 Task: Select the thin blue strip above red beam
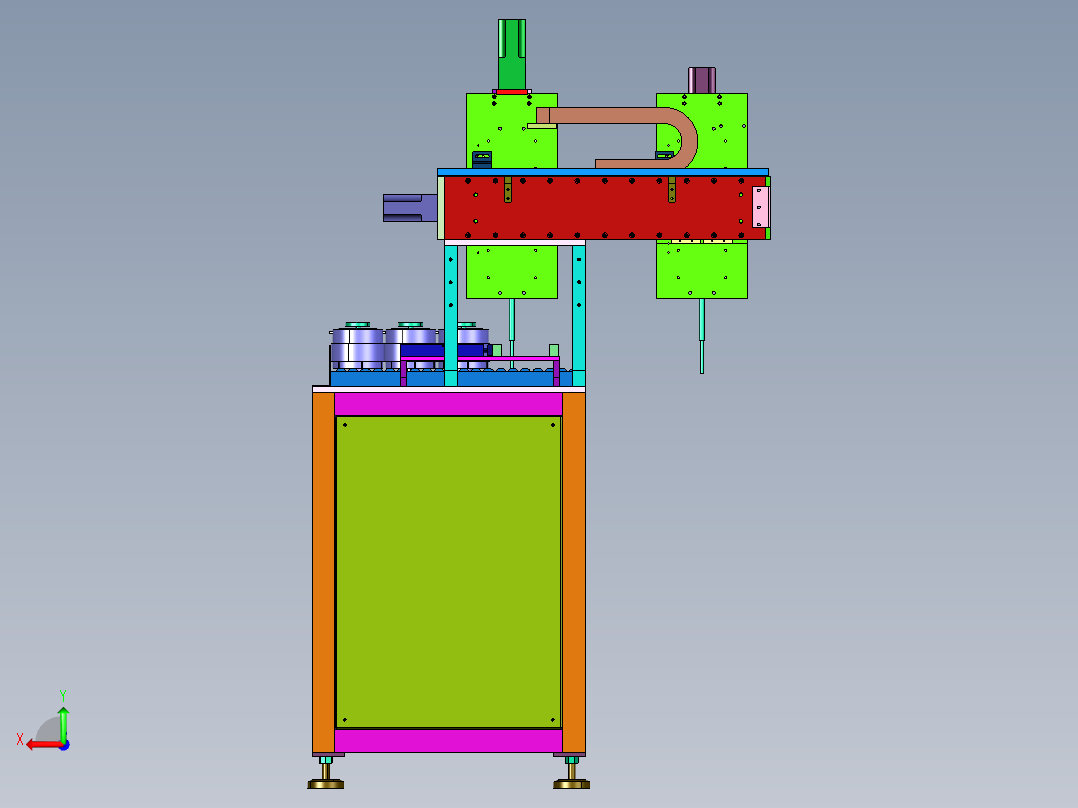(x=603, y=172)
